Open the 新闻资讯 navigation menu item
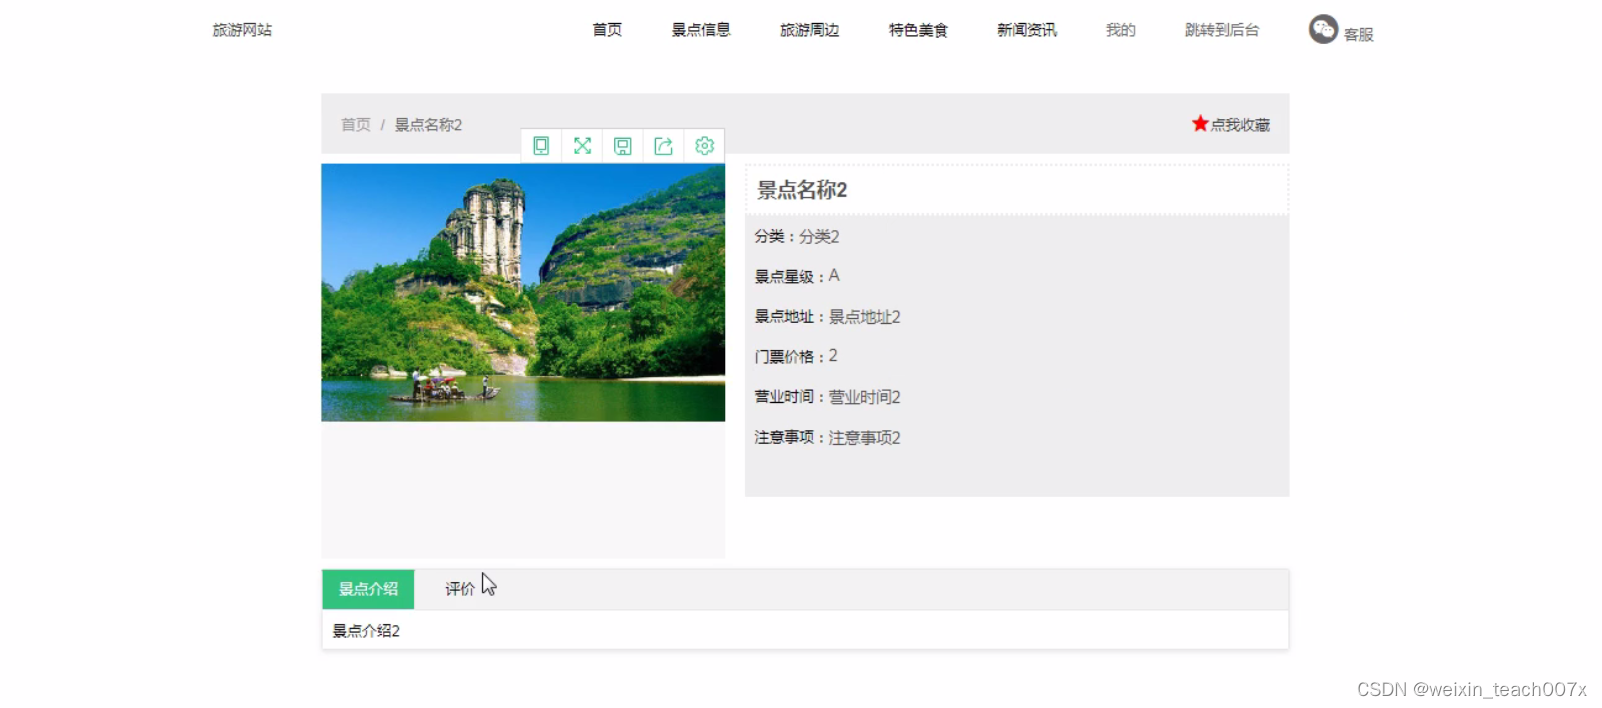 (1027, 30)
